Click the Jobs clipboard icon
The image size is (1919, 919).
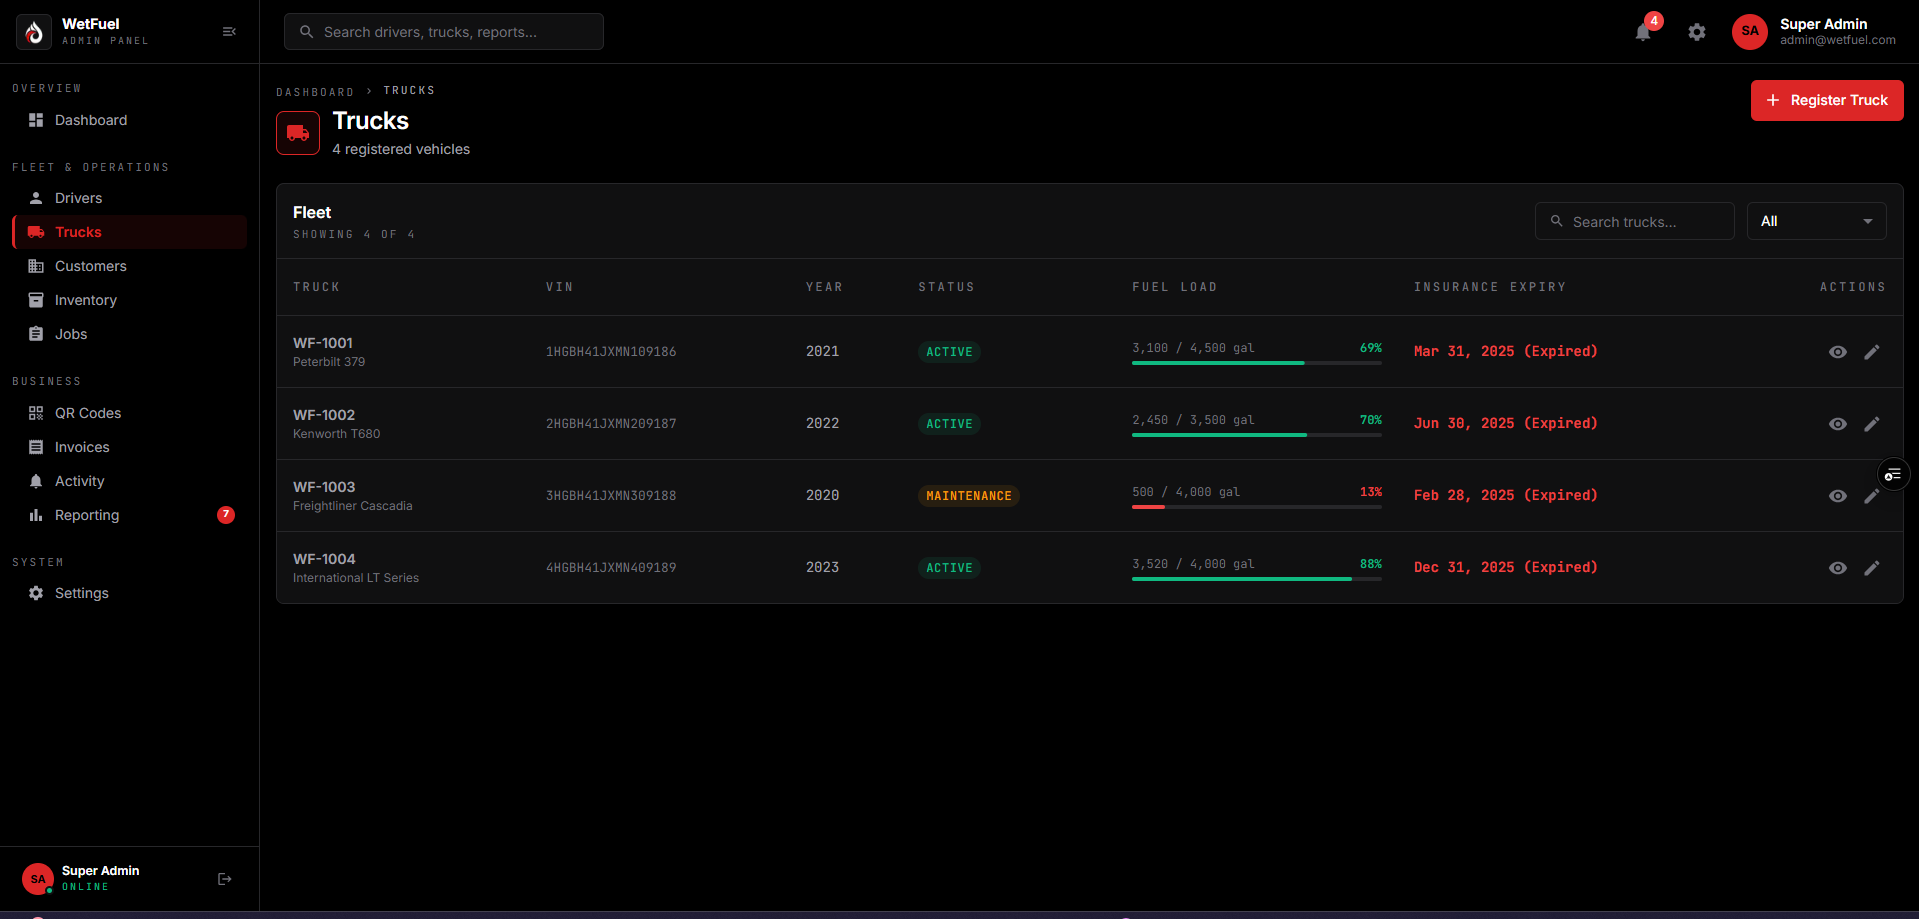36,334
